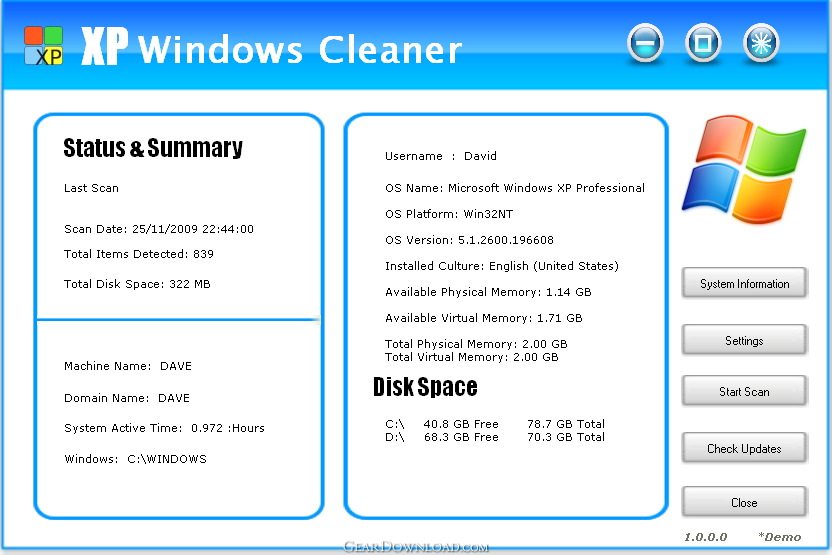The width and height of the screenshot is (832, 555).
Task: Click '70.3 GB Total' value
Action: [x=566, y=437]
